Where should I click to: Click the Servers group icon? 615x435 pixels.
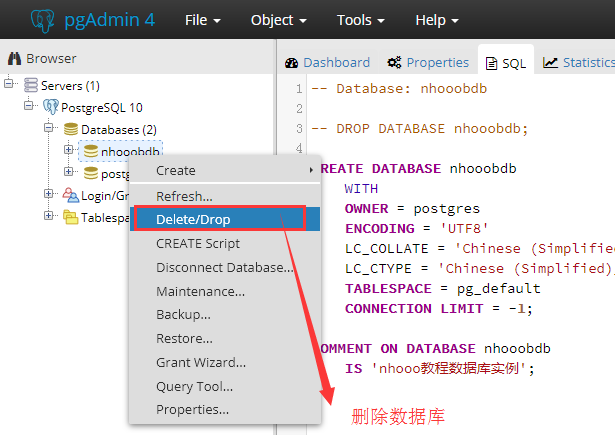31,85
